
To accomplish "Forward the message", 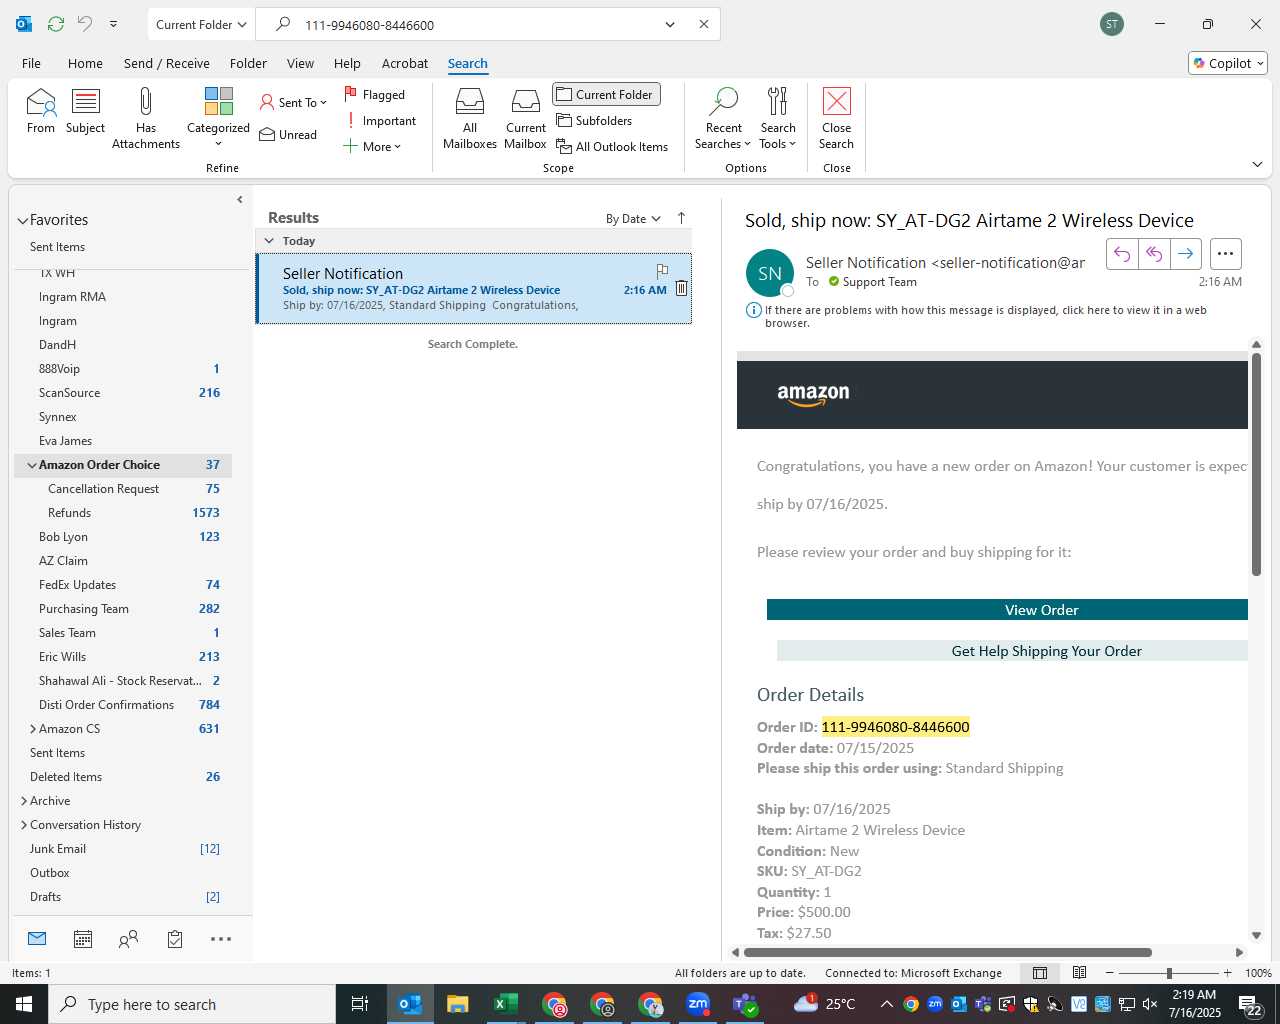I will pyautogui.click(x=1185, y=254).
